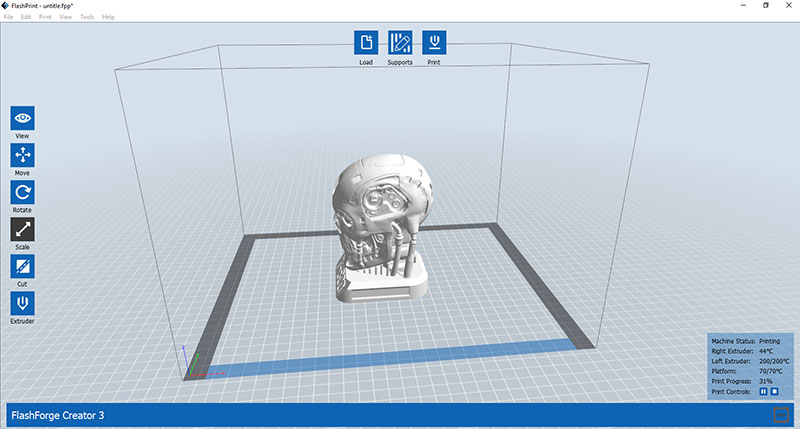Click the 'Platform:' label
The height and width of the screenshot is (429, 800).
(724, 371)
